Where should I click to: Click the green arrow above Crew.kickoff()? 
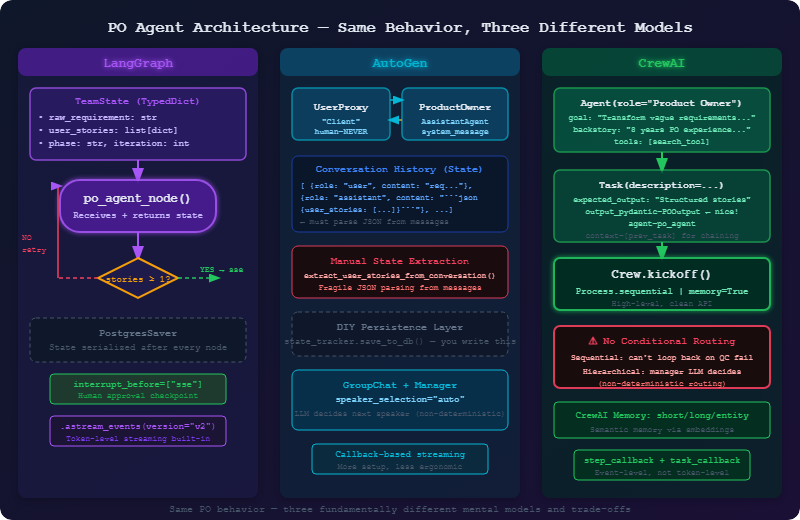tap(662, 250)
